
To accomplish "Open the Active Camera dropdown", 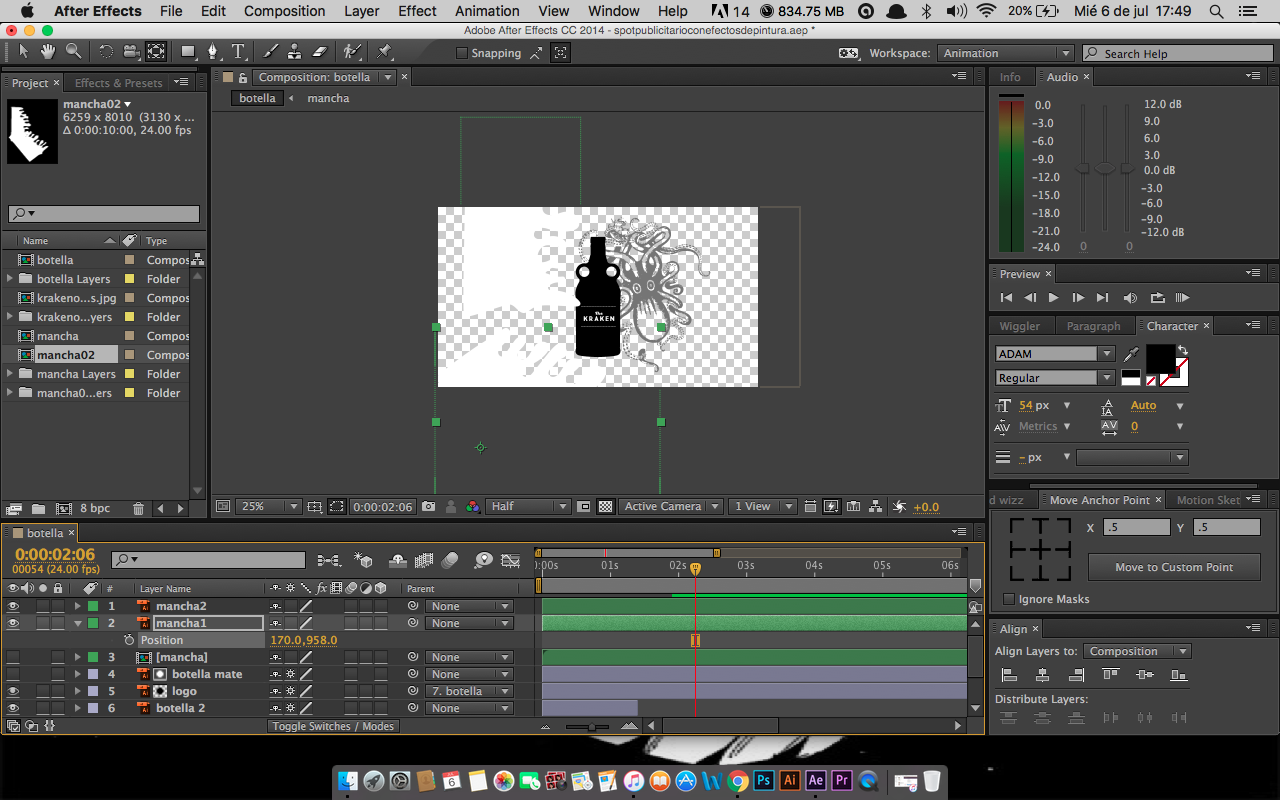I will point(670,507).
